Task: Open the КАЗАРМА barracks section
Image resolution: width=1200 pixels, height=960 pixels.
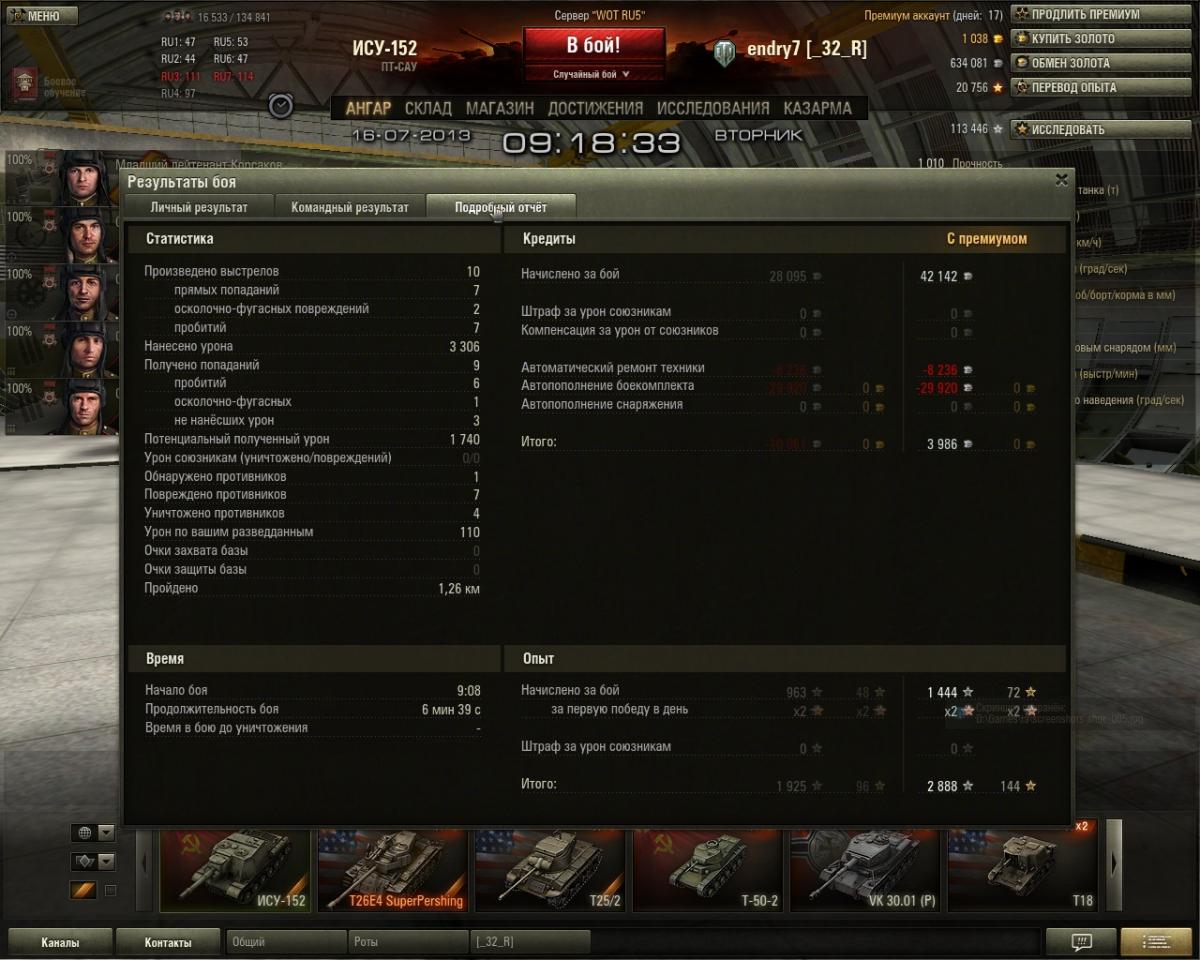Action: point(818,108)
